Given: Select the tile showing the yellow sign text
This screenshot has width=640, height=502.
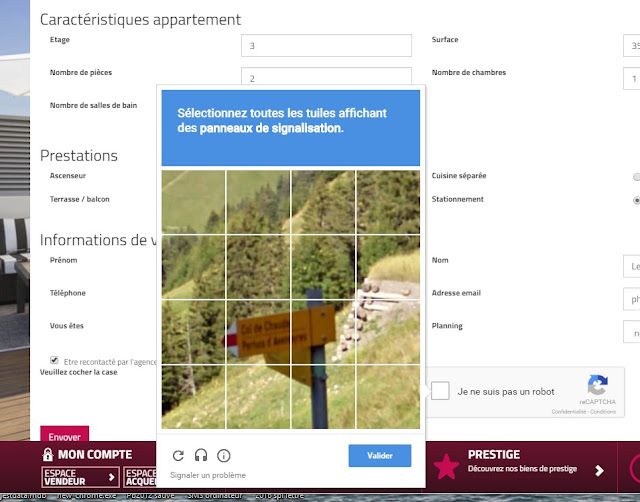Looking at the screenshot, I should [x=258, y=332].
